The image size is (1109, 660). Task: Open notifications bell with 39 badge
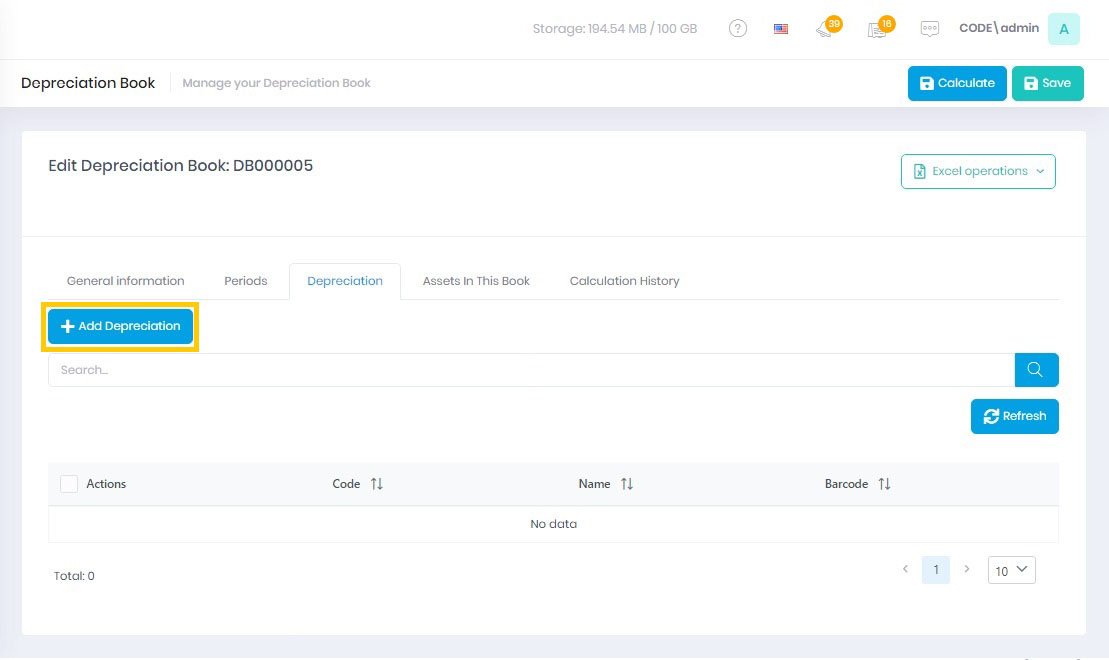pos(826,29)
